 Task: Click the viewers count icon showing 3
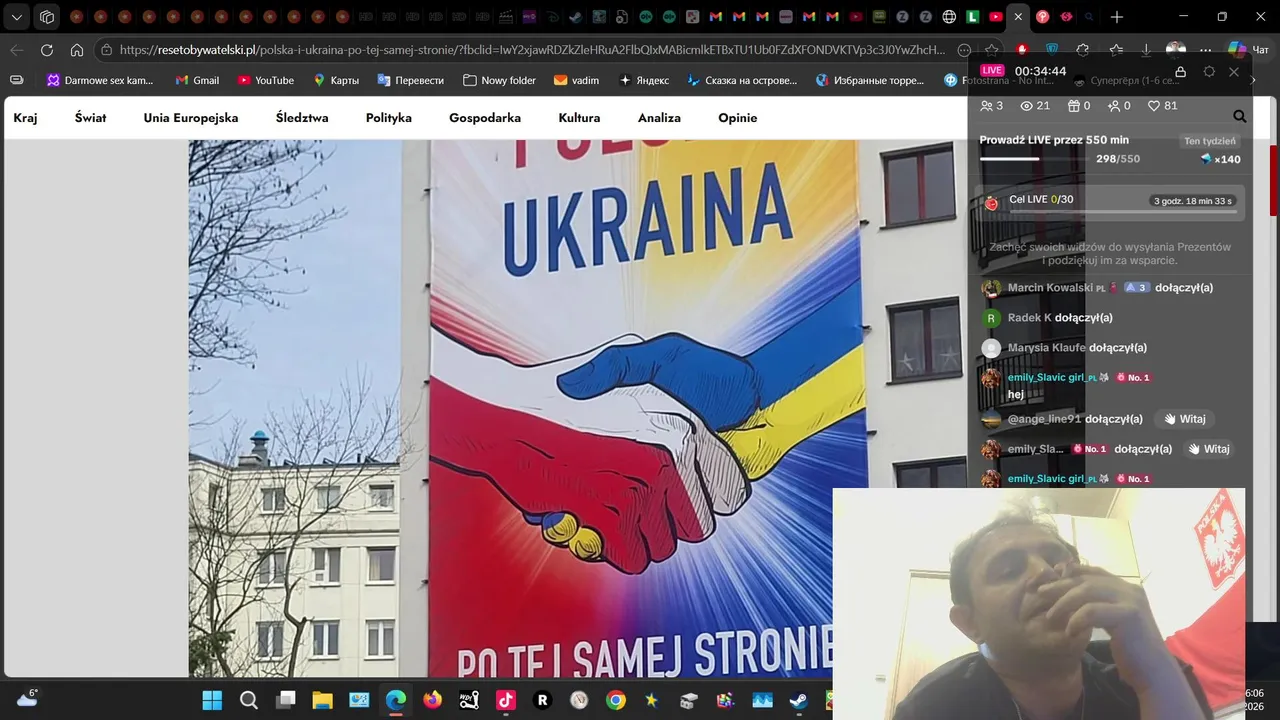[x=992, y=106]
